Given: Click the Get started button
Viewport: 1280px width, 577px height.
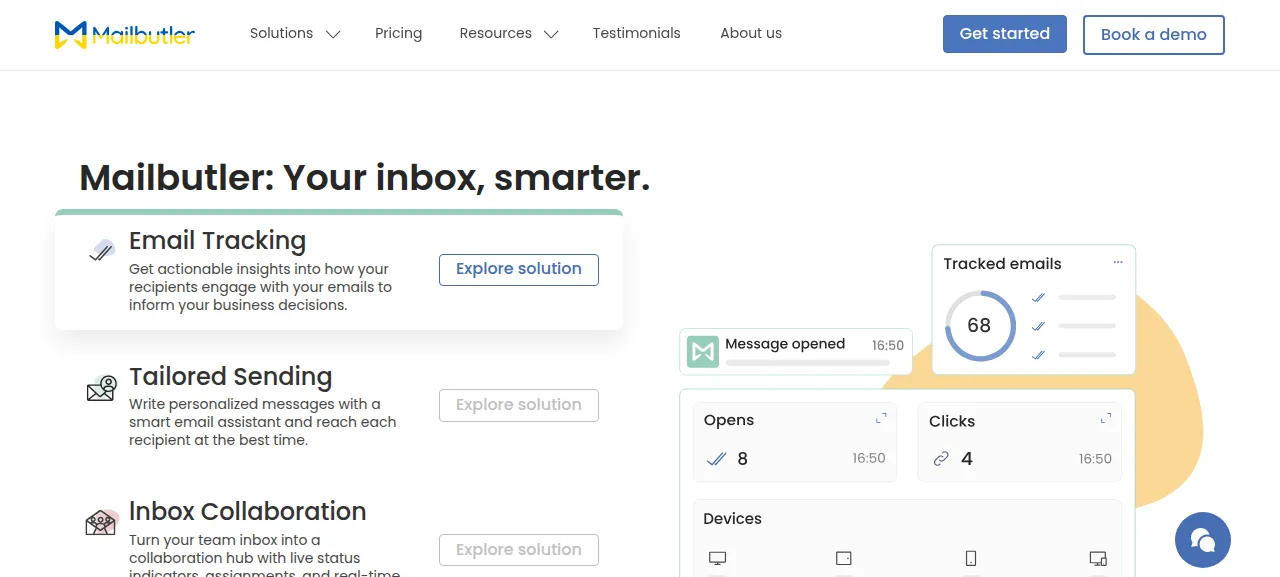Looking at the screenshot, I should pyautogui.click(x=1005, y=34).
